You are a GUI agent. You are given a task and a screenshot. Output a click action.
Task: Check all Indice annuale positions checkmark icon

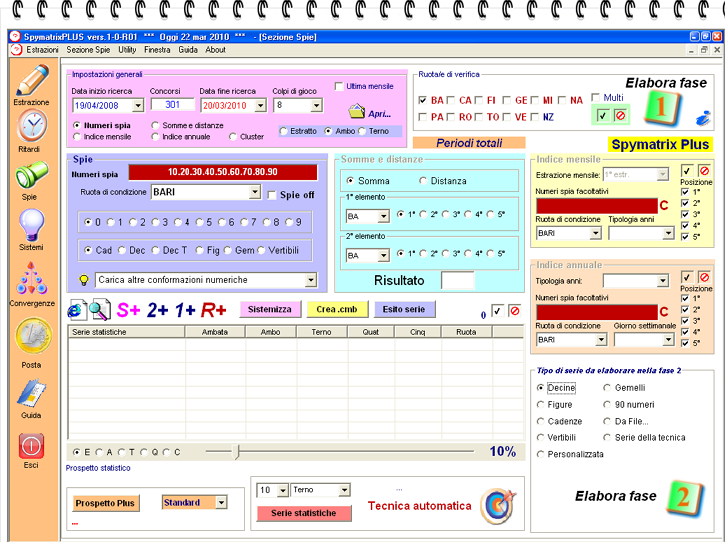coord(687,277)
